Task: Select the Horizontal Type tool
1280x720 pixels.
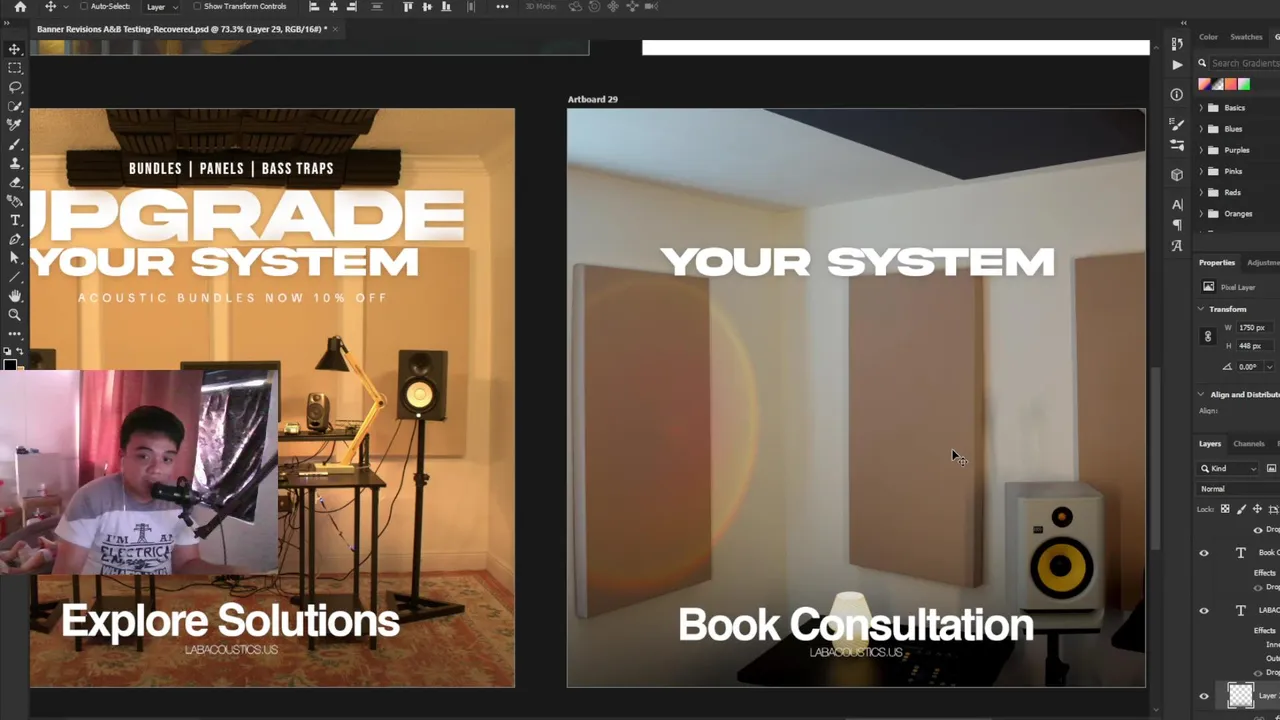Action: (15, 220)
